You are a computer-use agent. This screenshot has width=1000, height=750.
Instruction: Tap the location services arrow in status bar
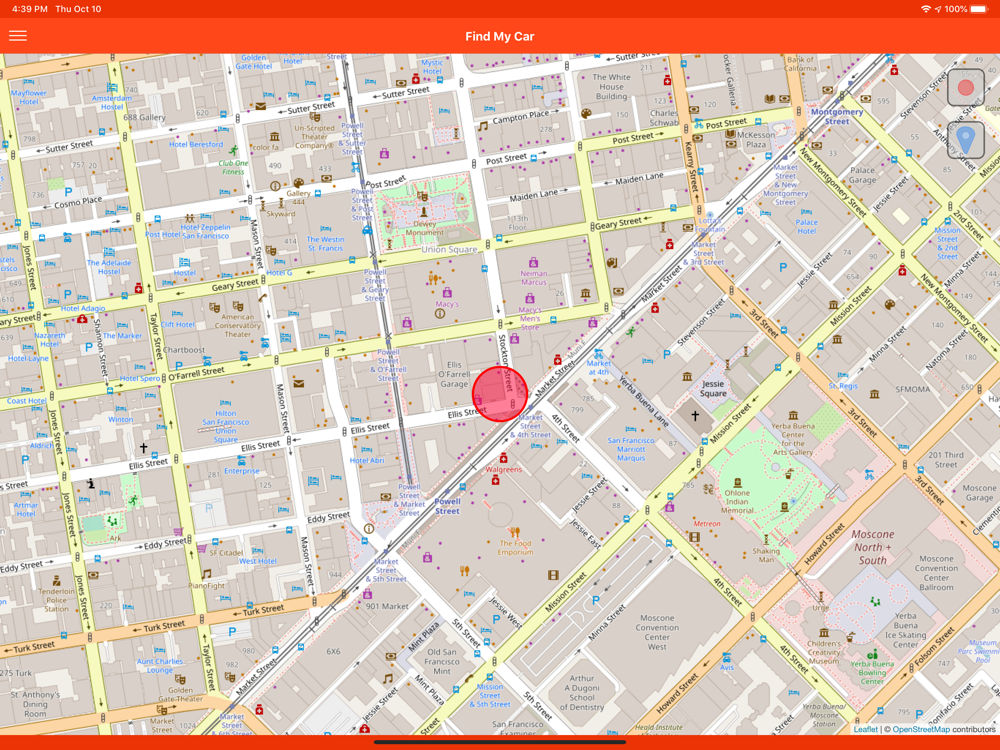pyautogui.click(x=938, y=9)
